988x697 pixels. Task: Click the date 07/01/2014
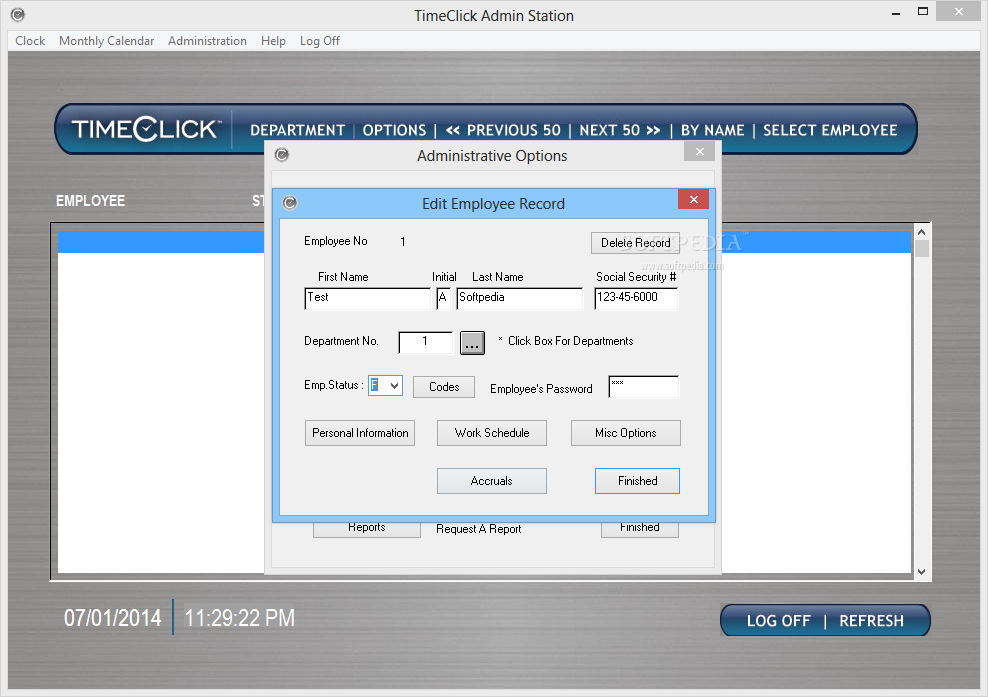click(113, 618)
